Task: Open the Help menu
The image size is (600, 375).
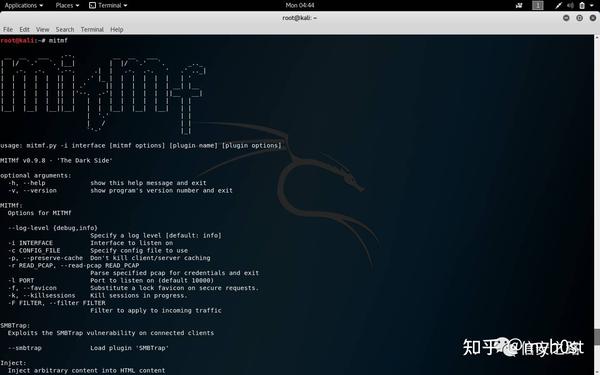Action: tap(117, 29)
